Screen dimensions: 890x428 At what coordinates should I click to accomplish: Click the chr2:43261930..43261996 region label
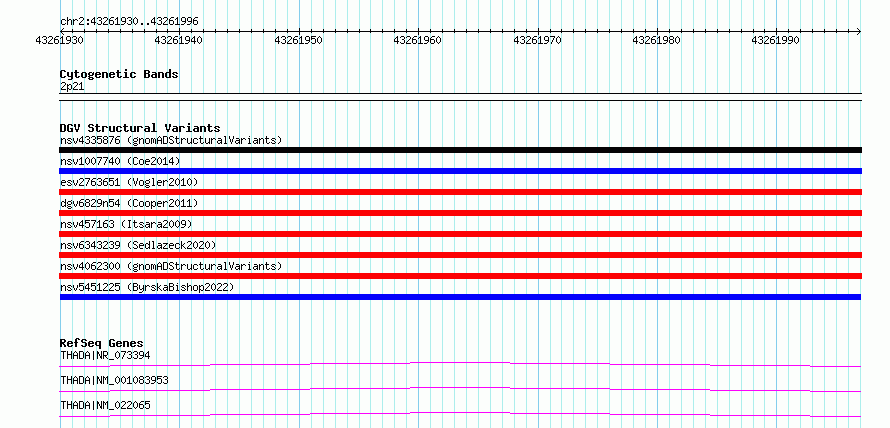click(129, 22)
